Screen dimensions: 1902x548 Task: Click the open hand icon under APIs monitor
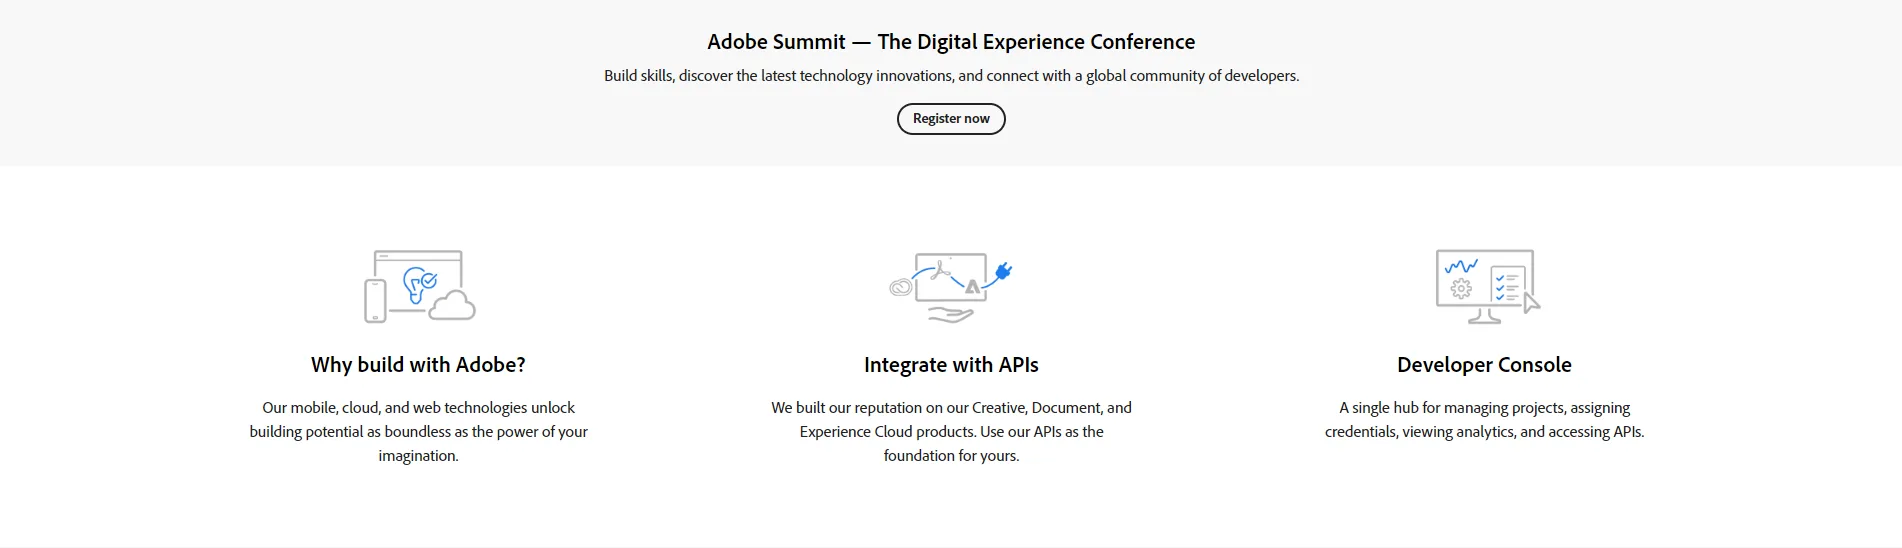pyautogui.click(x=951, y=315)
